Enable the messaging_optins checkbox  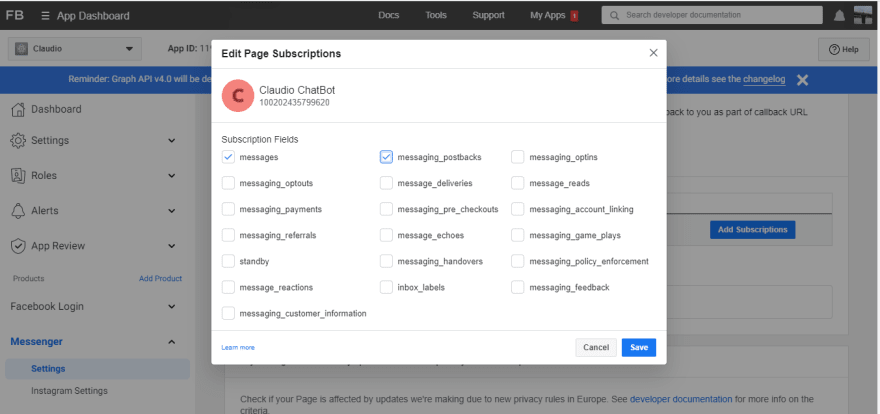(517, 157)
